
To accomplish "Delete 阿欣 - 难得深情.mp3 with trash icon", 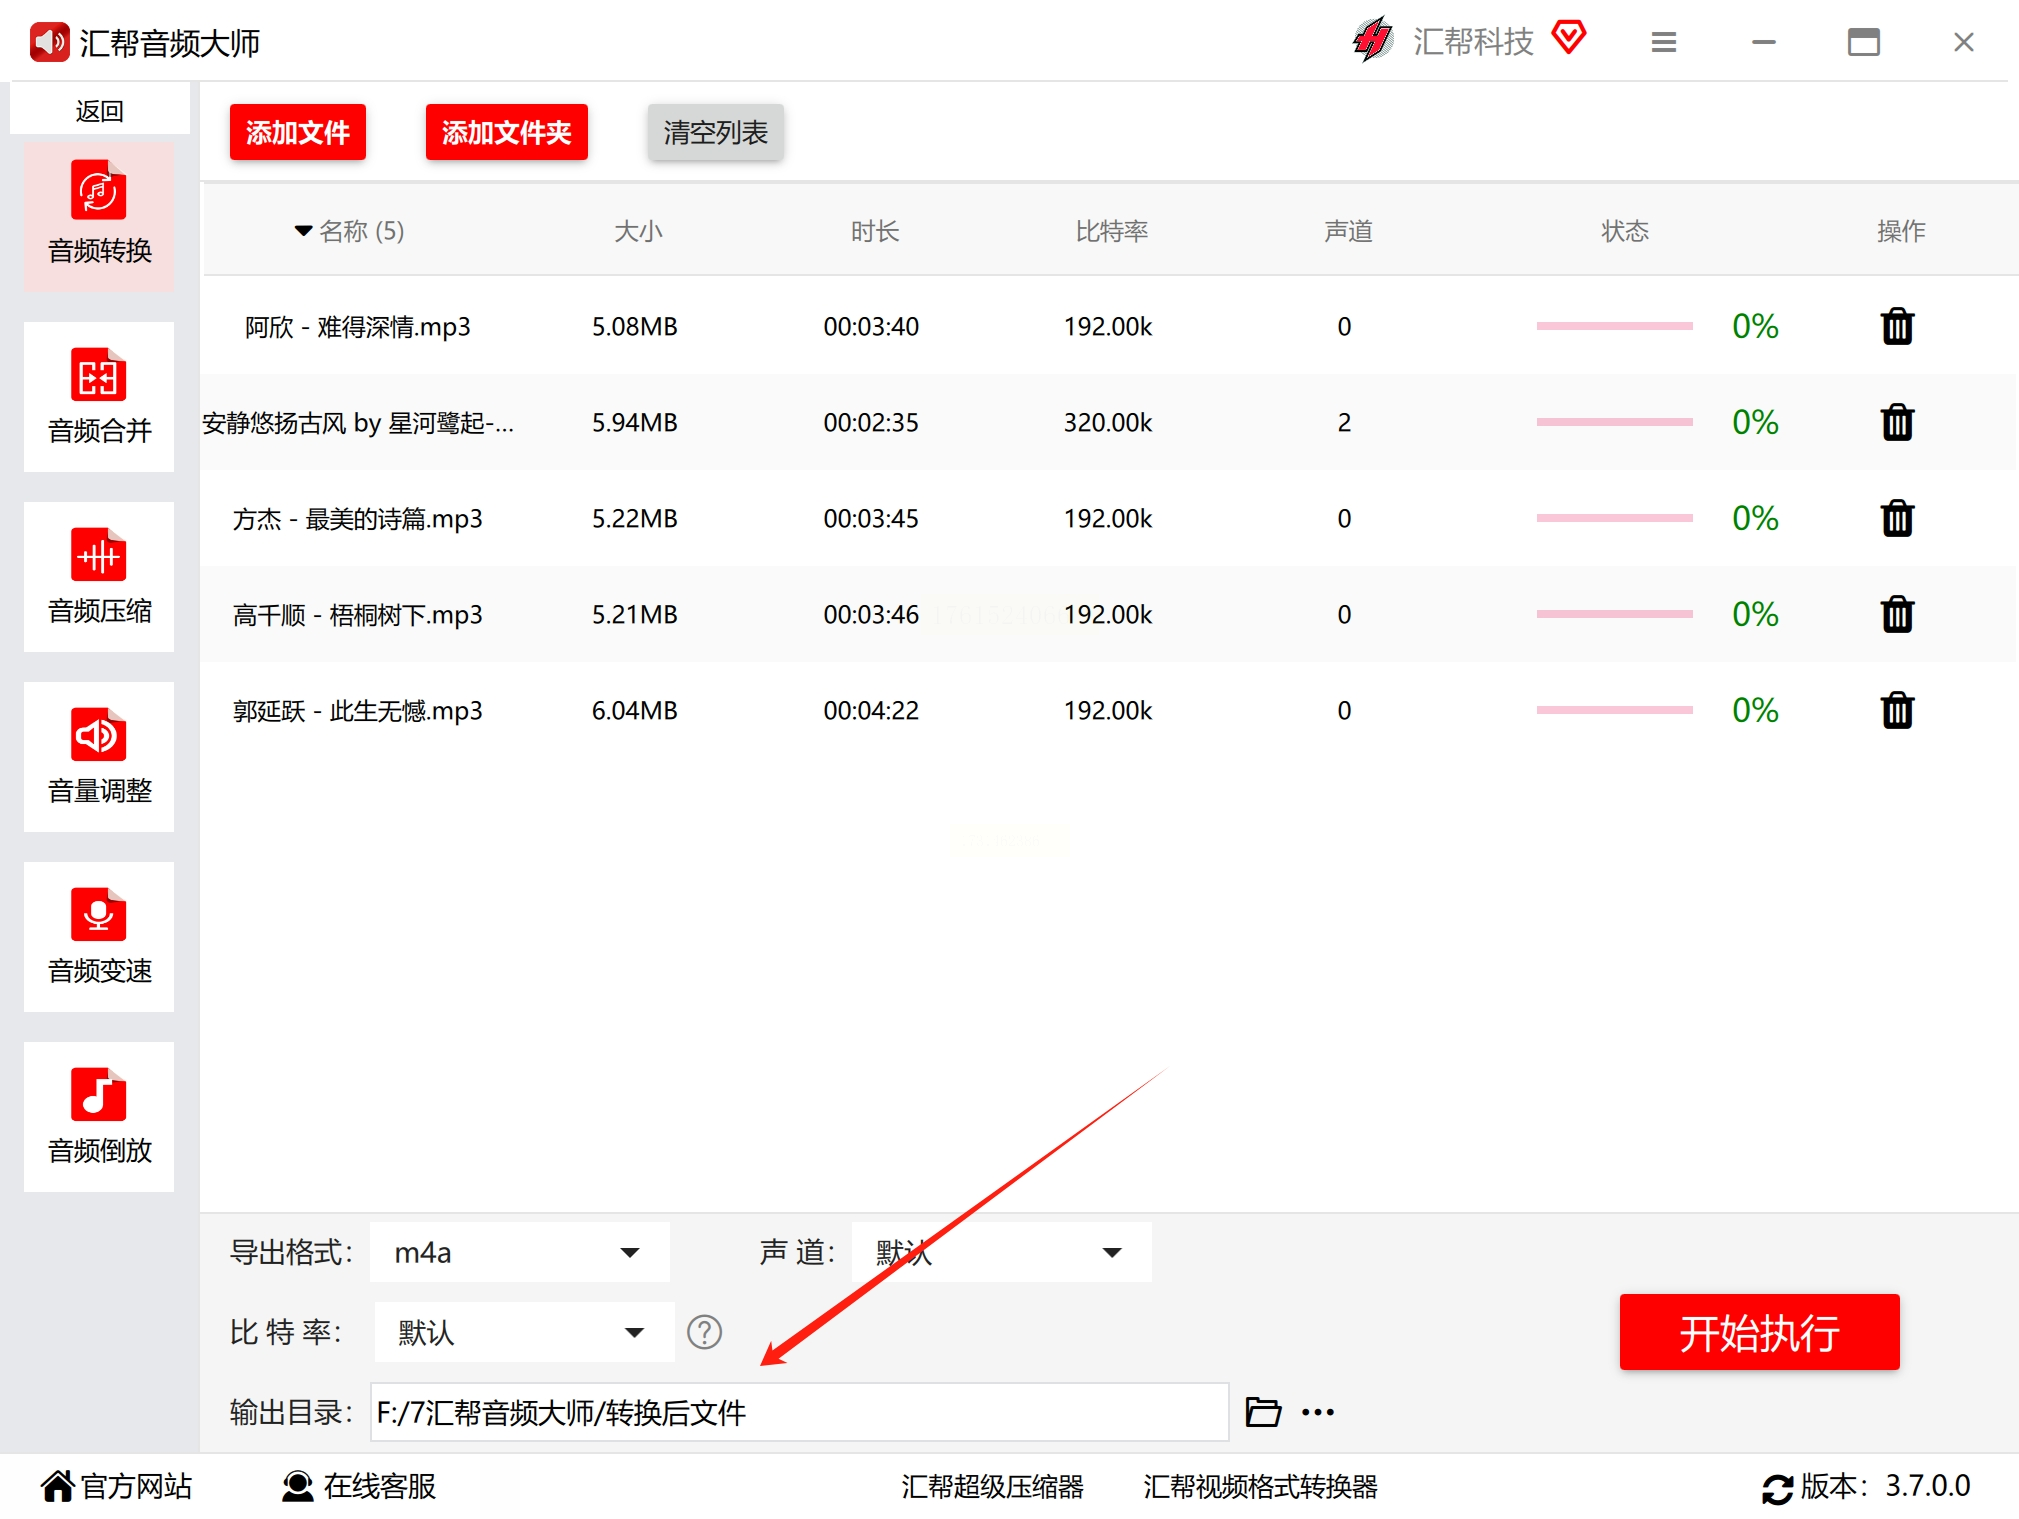I will [x=1896, y=327].
